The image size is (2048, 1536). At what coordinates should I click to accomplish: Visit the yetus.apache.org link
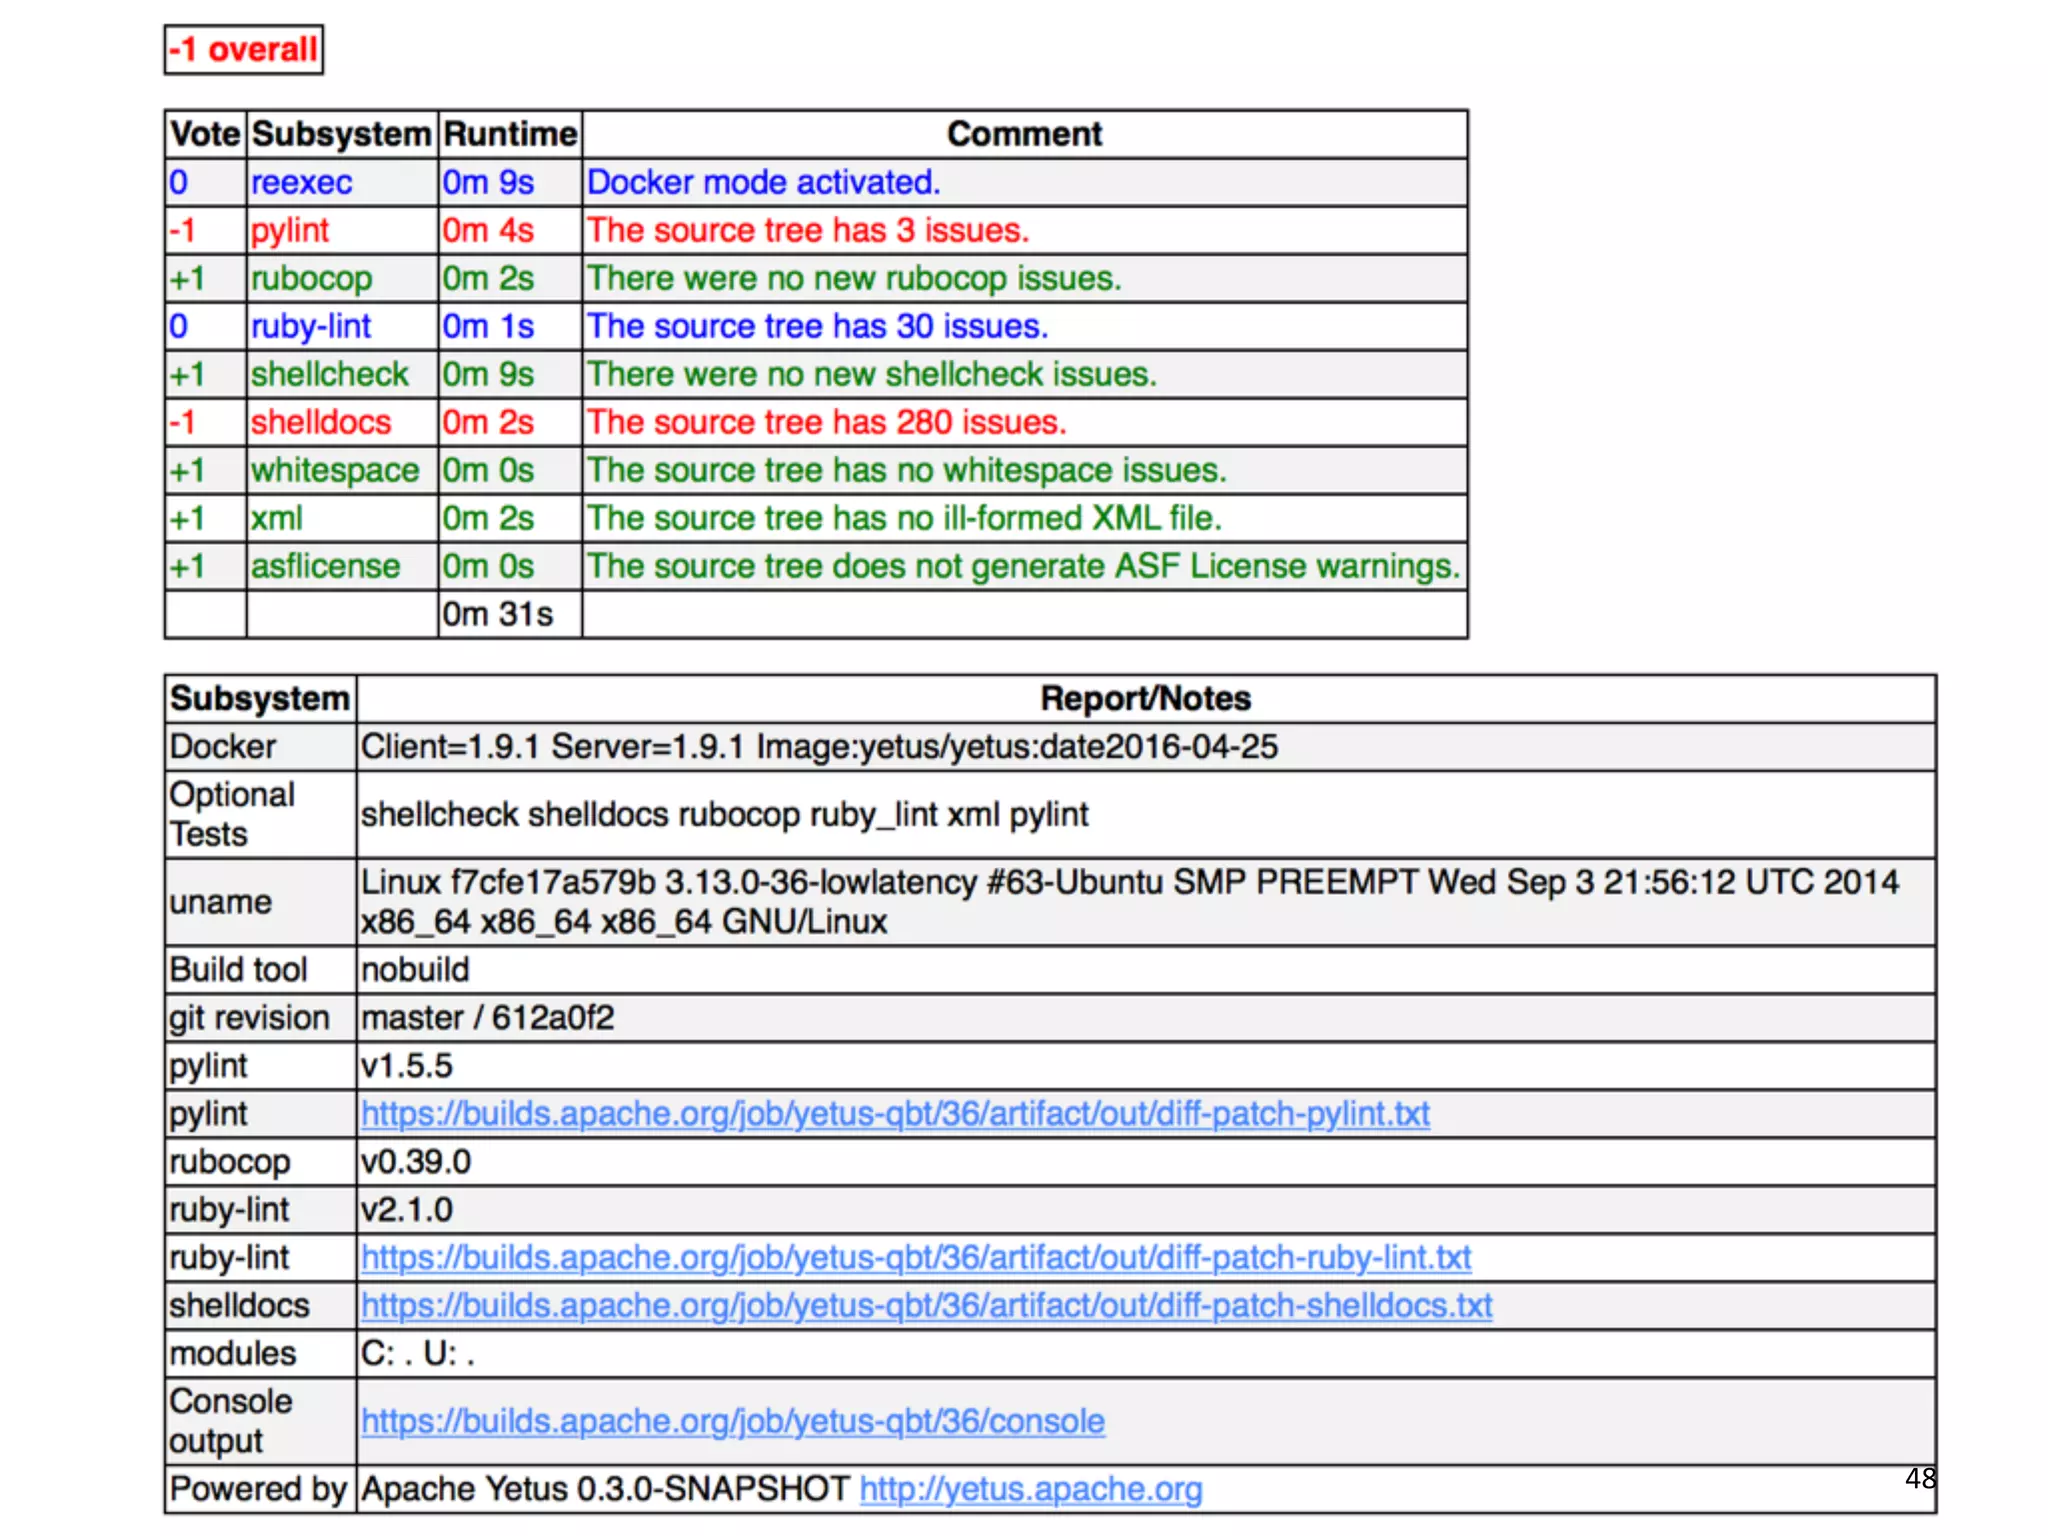pyautogui.click(x=1031, y=1490)
